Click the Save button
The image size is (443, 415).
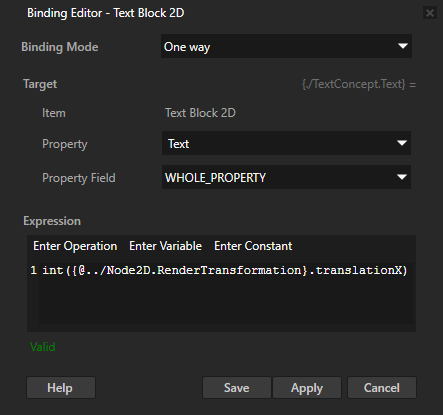coord(237,388)
